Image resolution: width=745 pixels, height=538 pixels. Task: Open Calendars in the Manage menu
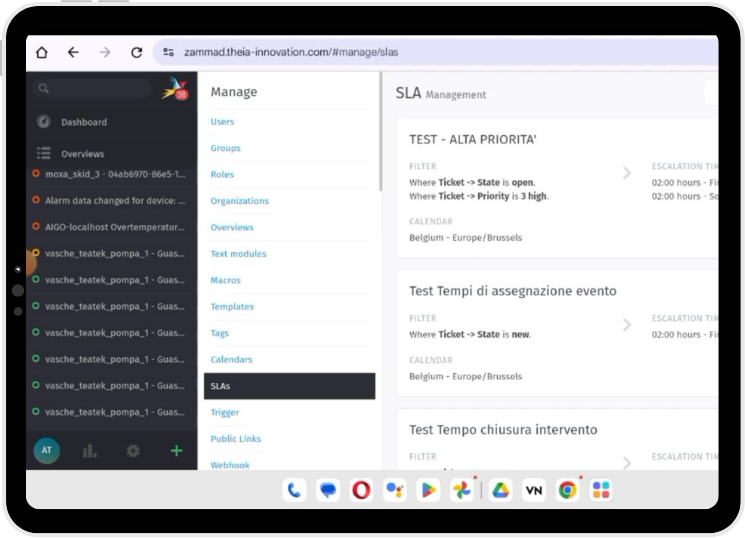click(x=231, y=360)
